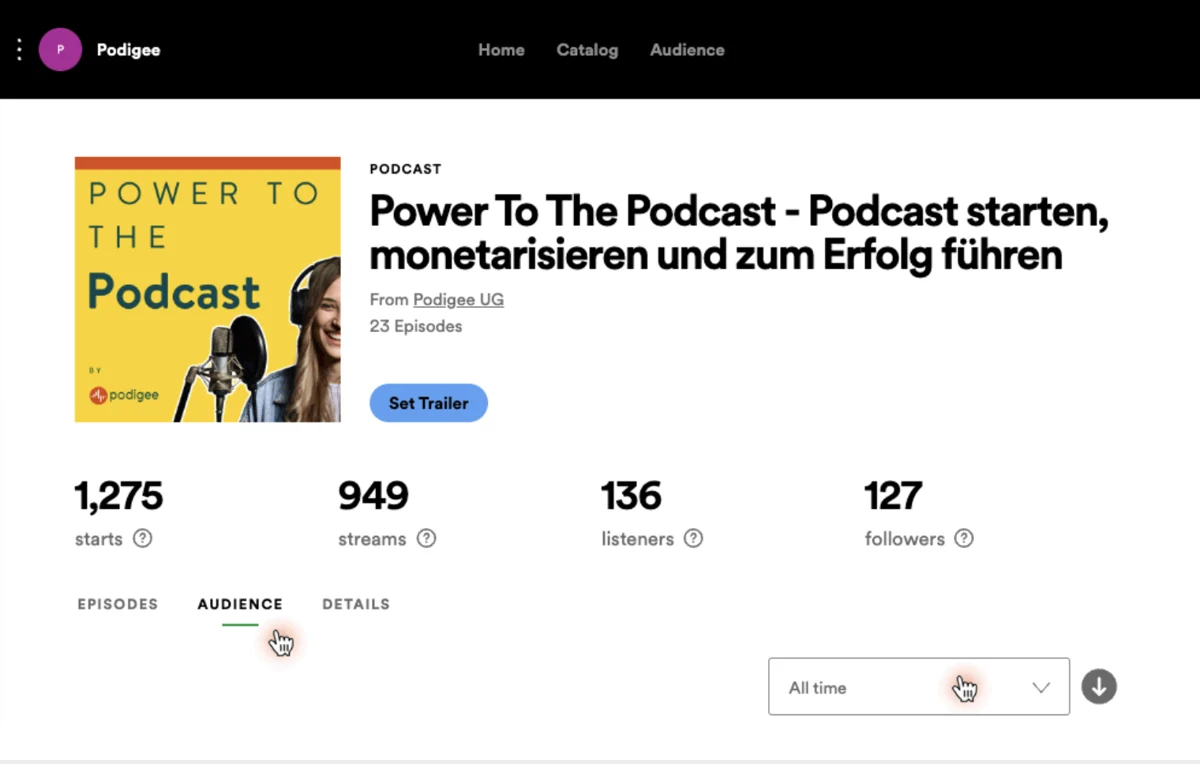The height and width of the screenshot is (764, 1200).
Task: Click the Set Trailer button
Action: click(428, 403)
